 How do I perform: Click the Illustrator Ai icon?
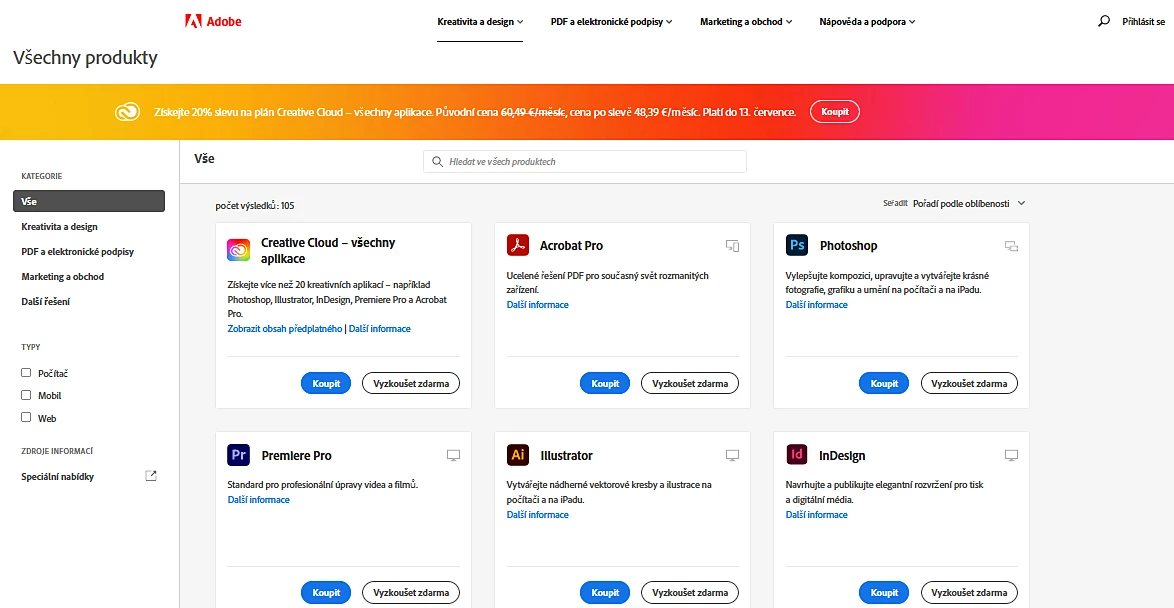click(517, 455)
